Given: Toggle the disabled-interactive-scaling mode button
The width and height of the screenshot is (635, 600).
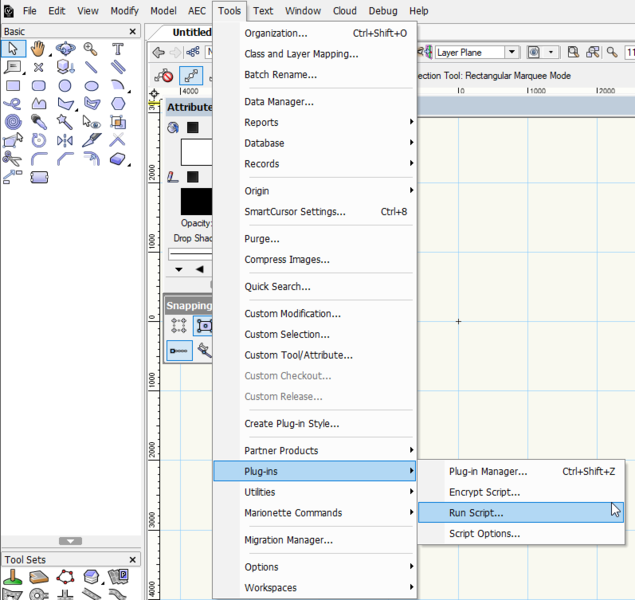Looking at the screenshot, I should click(164, 76).
